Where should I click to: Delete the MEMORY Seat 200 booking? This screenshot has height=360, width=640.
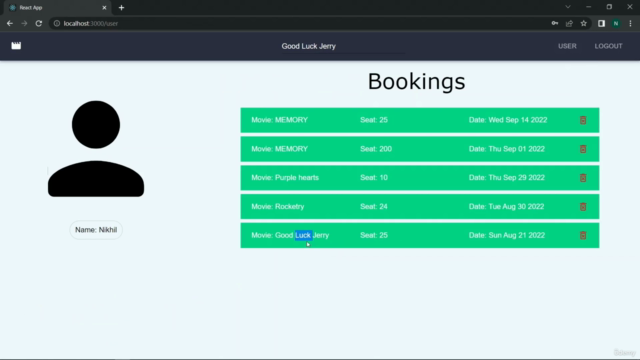[583, 149]
